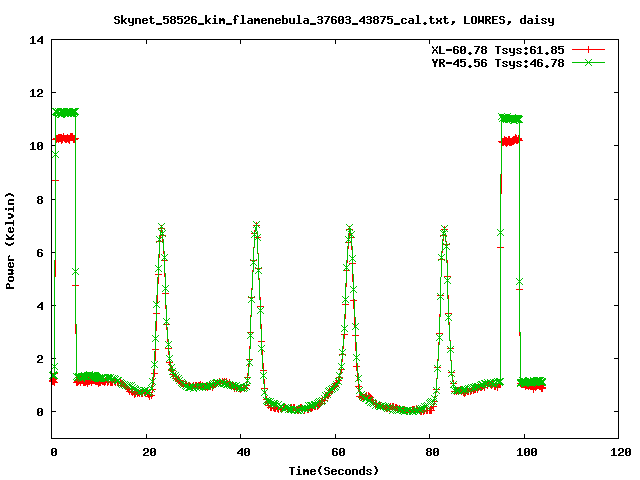This screenshot has width=640, height=480.
Task: Click the green calibration plateau near 97 seconds
Action: (x=510, y=119)
